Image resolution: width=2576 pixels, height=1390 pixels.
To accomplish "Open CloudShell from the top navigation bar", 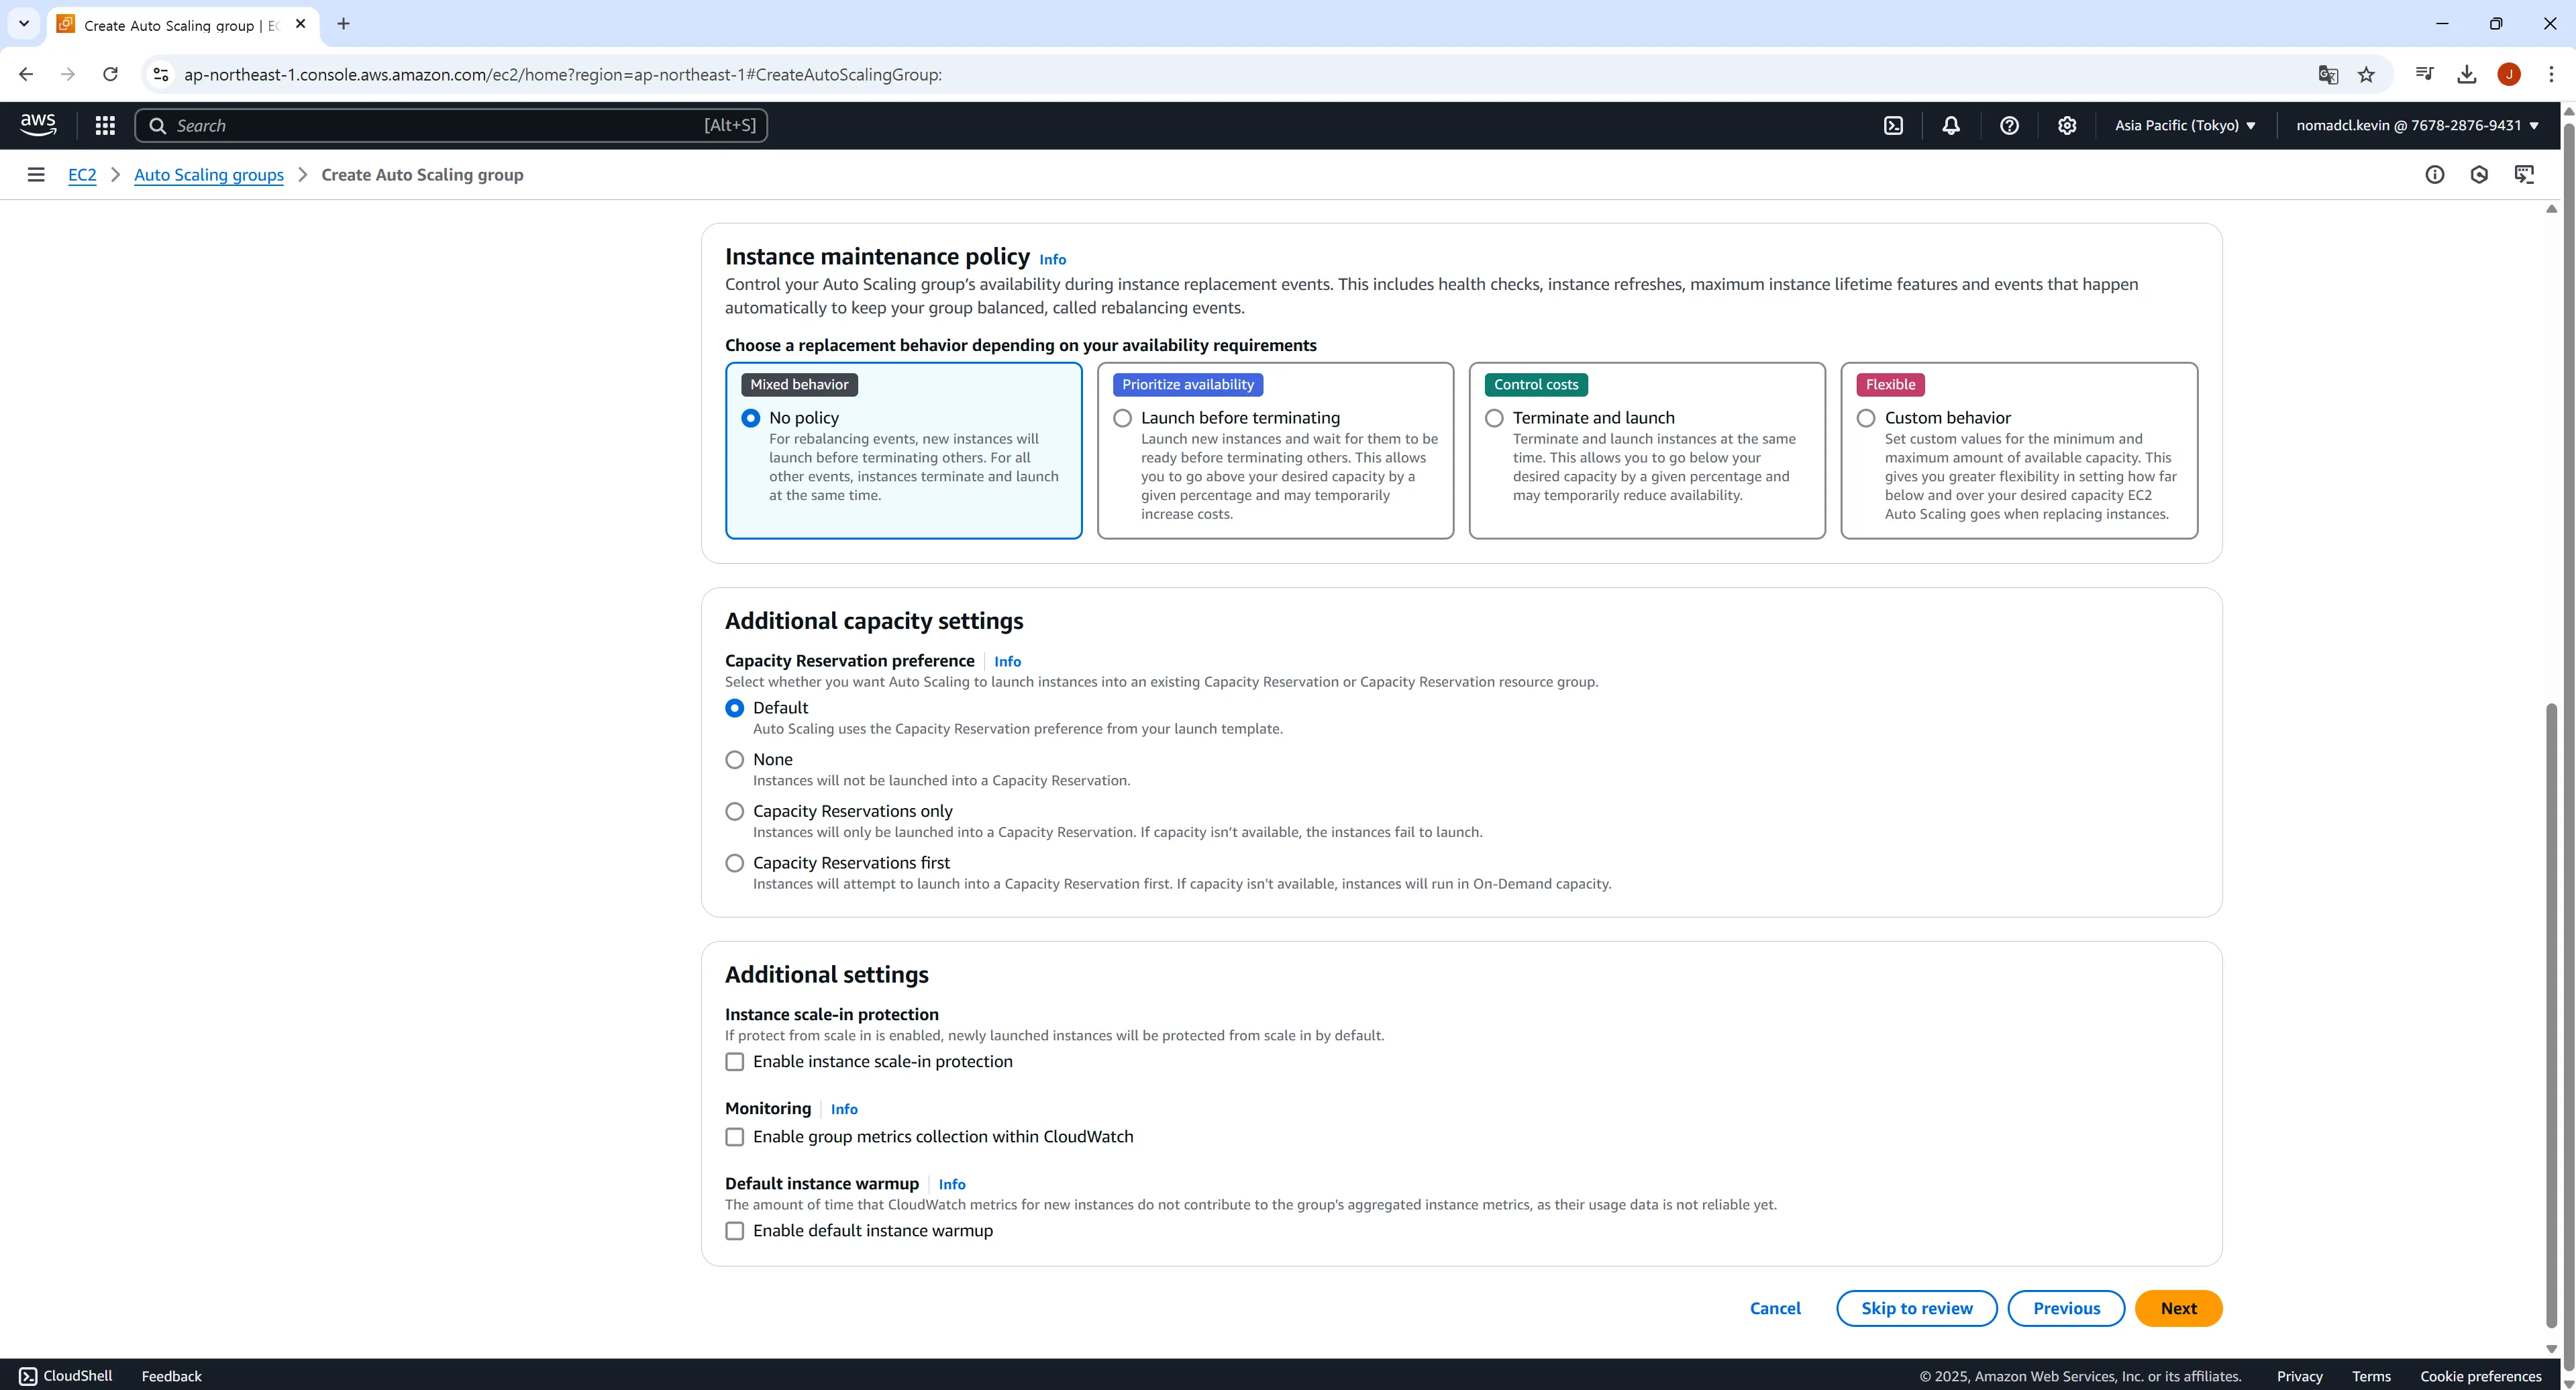I will click(1893, 125).
